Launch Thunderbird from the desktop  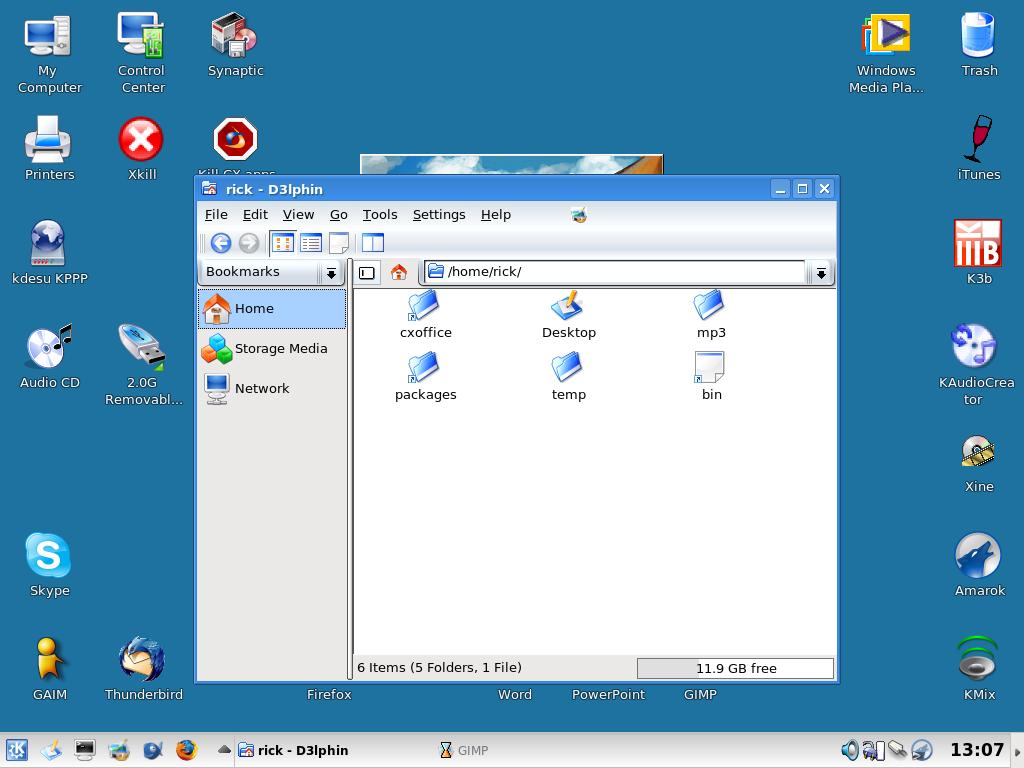[x=143, y=669]
